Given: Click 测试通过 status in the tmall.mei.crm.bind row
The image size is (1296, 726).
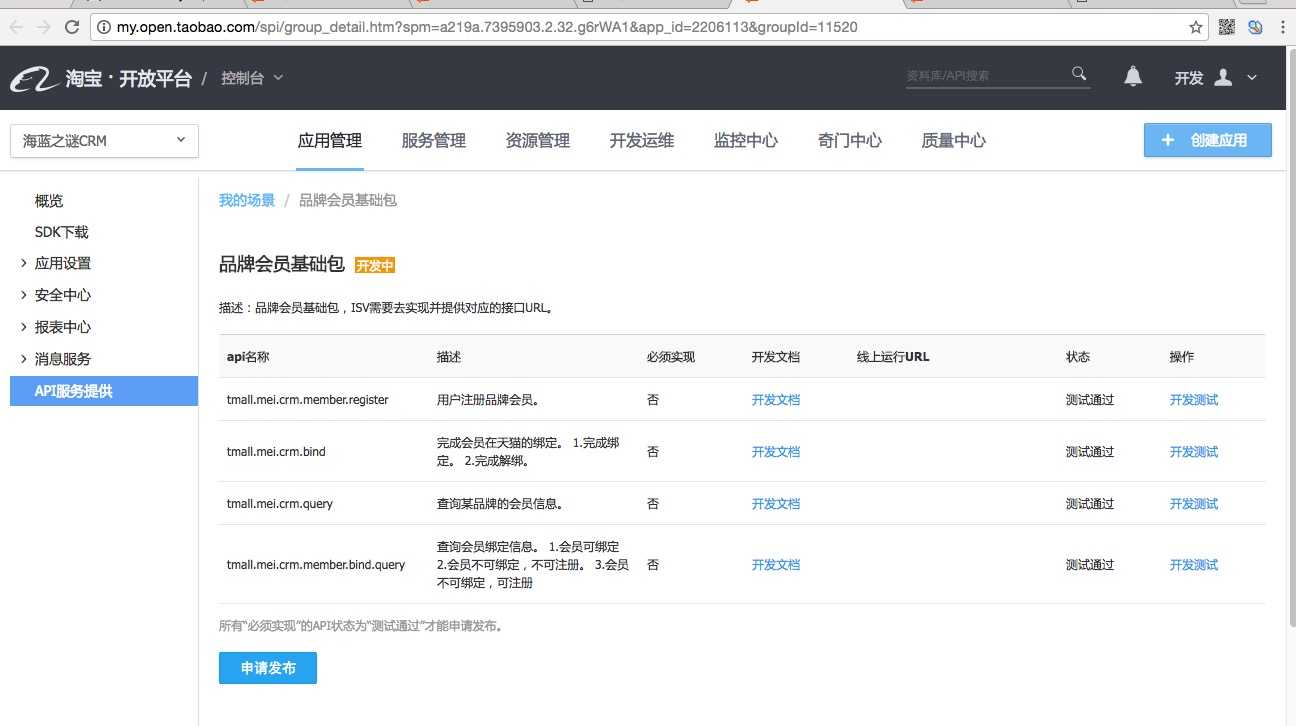Looking at the screenshot, I should pyautogui.click(x=1090, y=452).
